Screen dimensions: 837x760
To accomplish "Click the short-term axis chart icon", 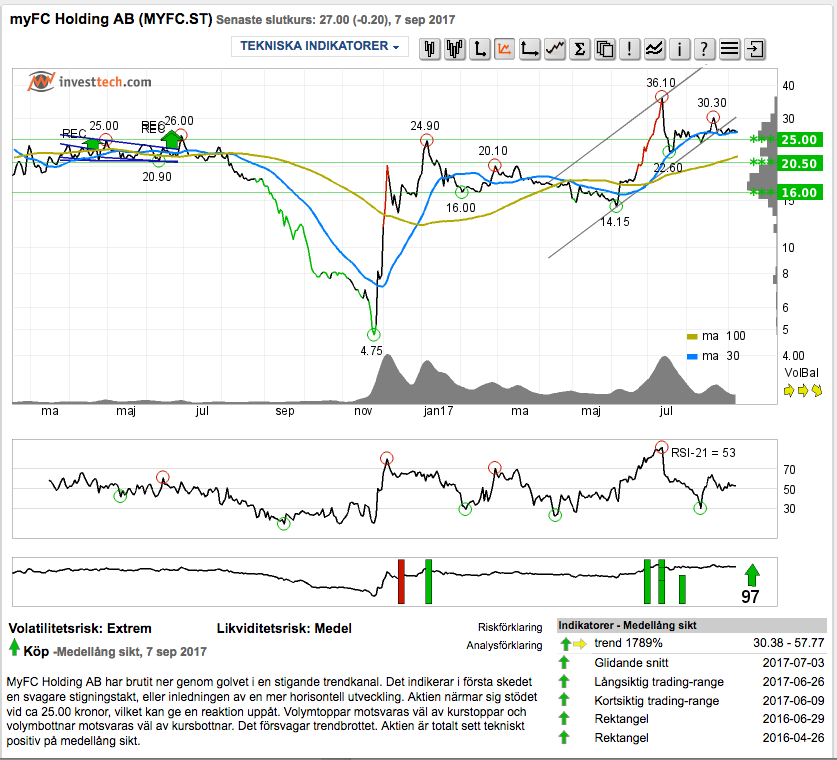I will [x=480, y=49].
